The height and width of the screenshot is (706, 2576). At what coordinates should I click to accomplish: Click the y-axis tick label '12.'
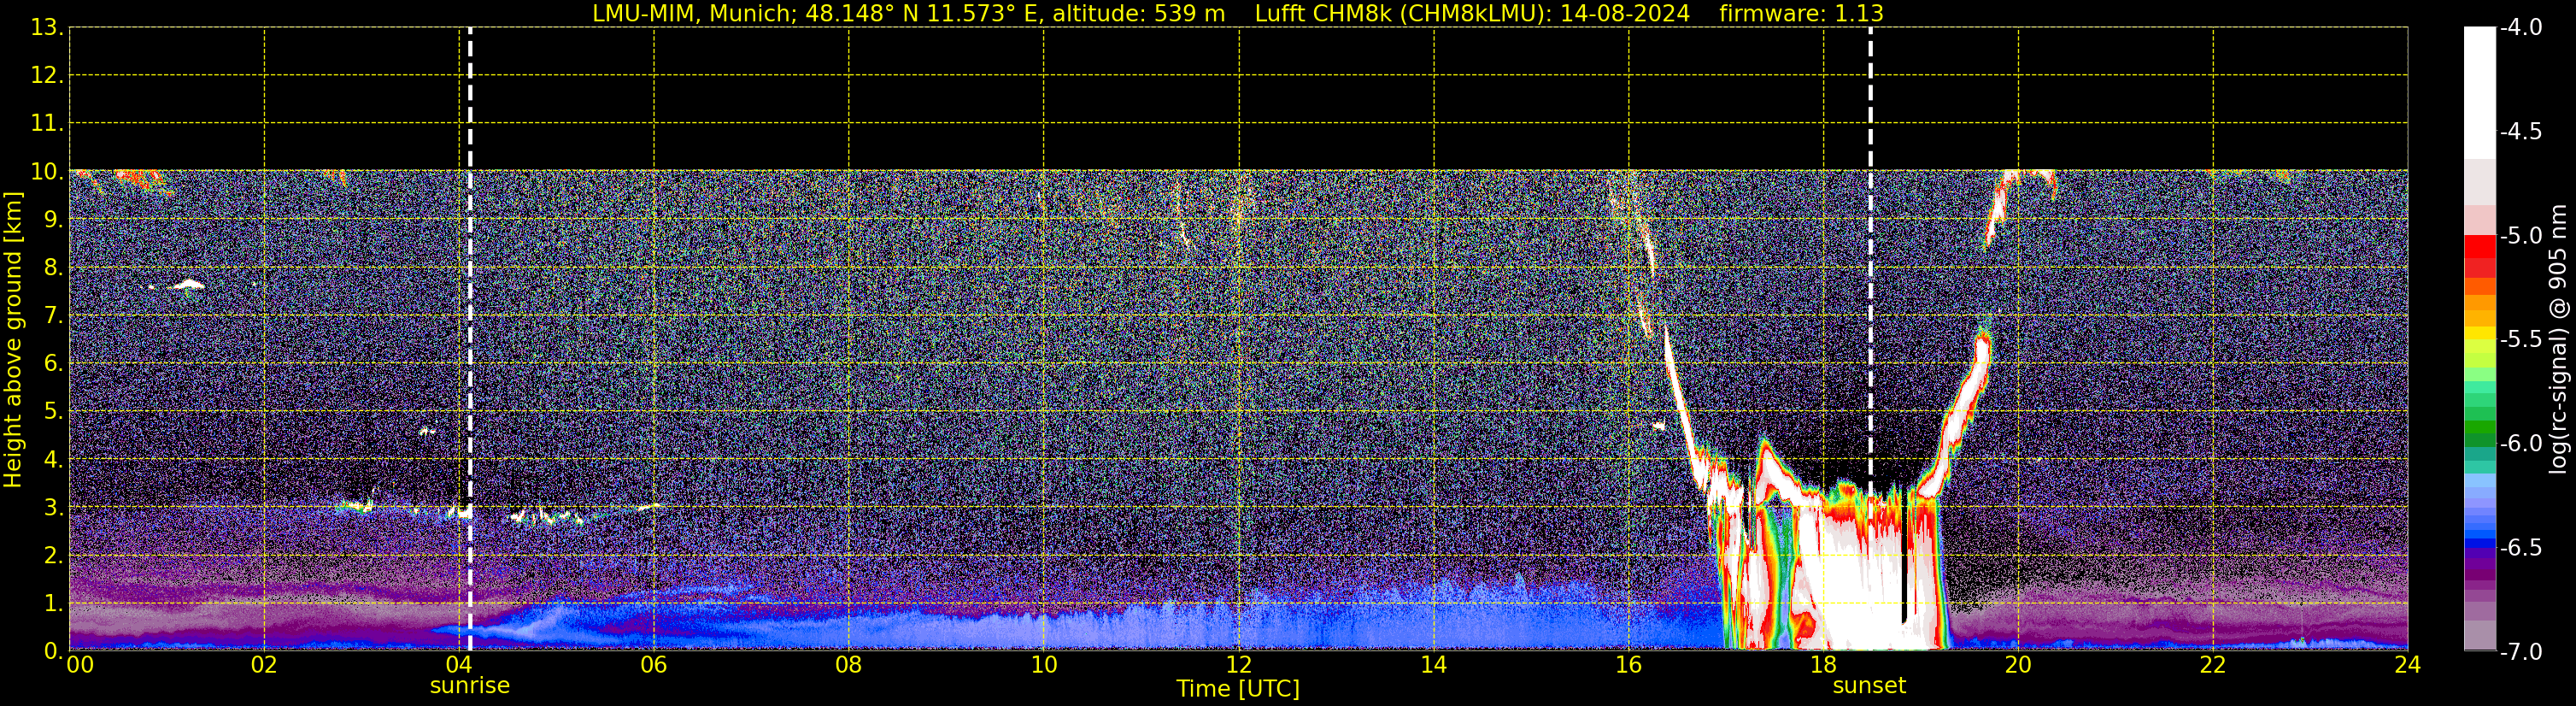pos(47,76)
